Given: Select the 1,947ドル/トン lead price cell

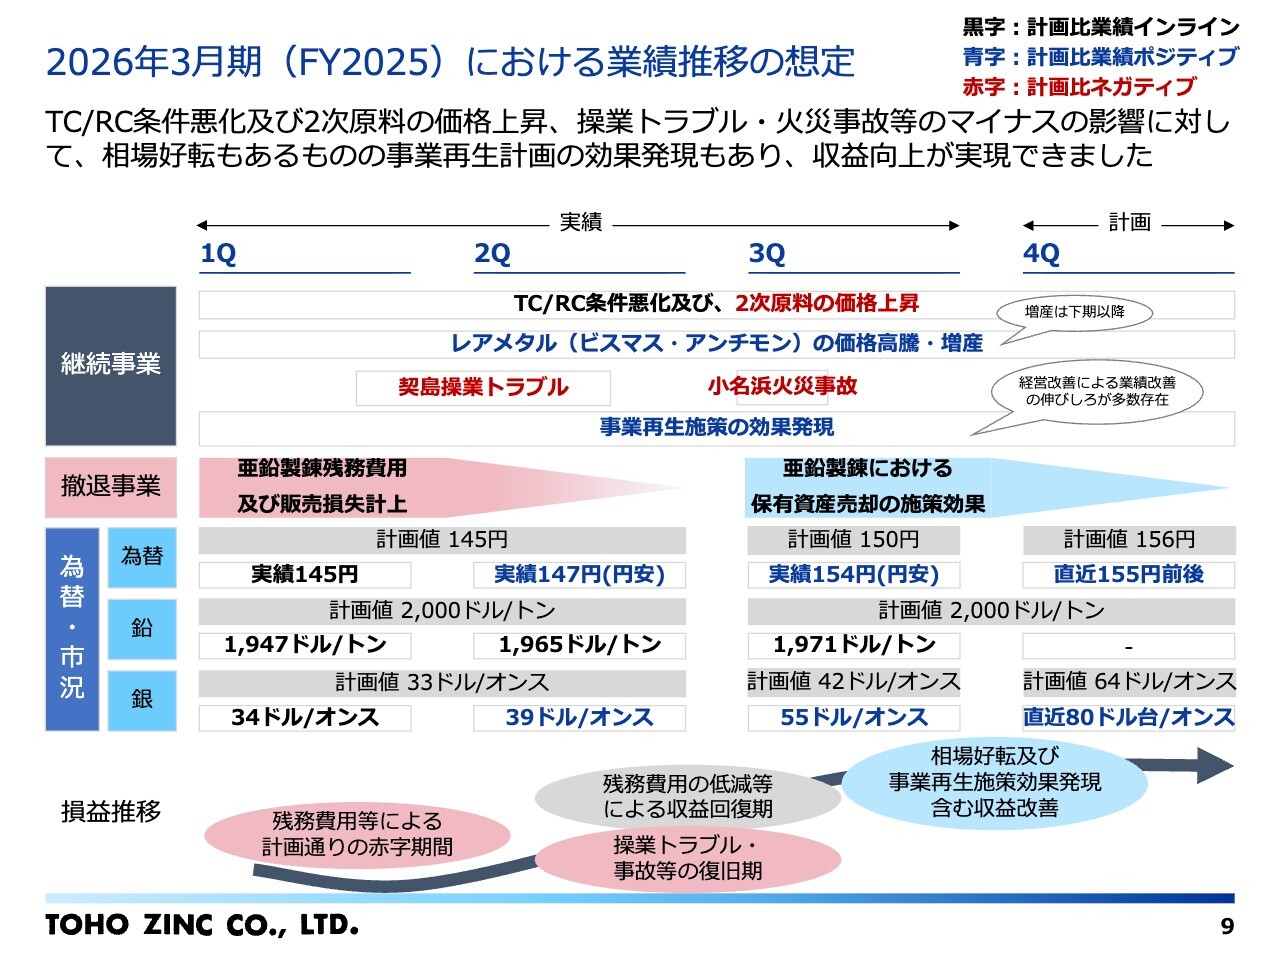Looking at the screenshot, I should point(305,645).
